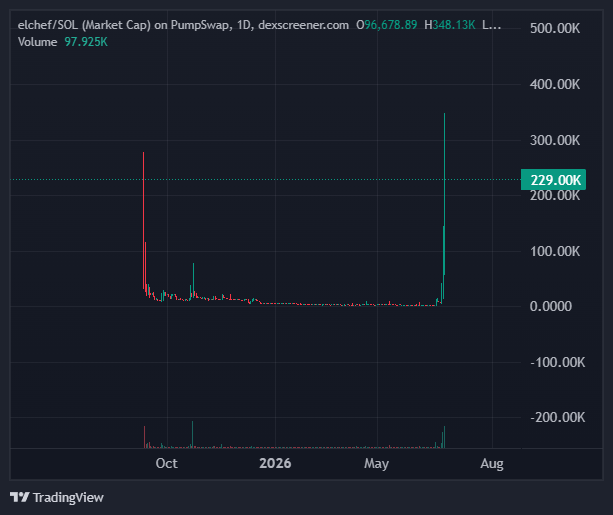Click the truncated low value L...
Screen dimensions: 613x515
click(491, 25)
